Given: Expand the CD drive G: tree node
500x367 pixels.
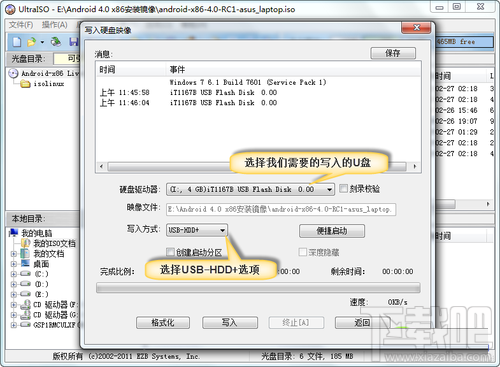Looking at the screenshot, I should (14, 315).
